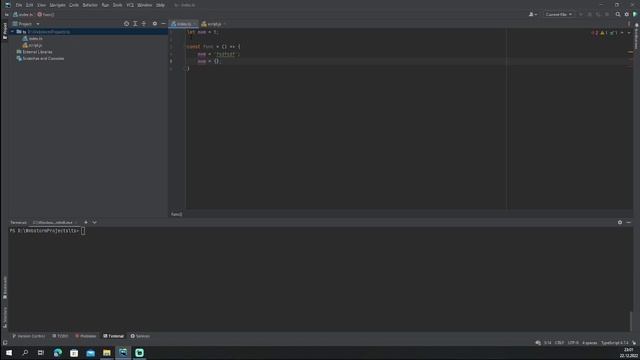640x360 pixels.
Task: Click func() breadcrumb in navigation bar
Action: (x=46, y=15)
